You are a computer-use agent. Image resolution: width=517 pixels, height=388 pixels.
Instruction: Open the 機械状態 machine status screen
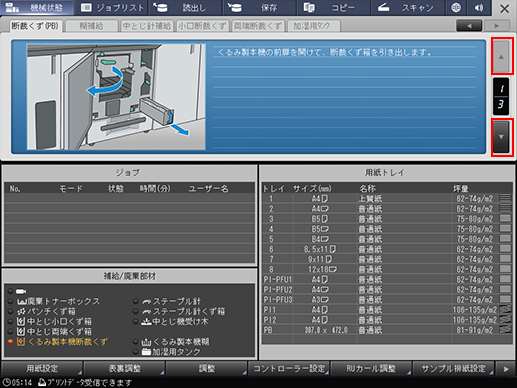(37, 8)
